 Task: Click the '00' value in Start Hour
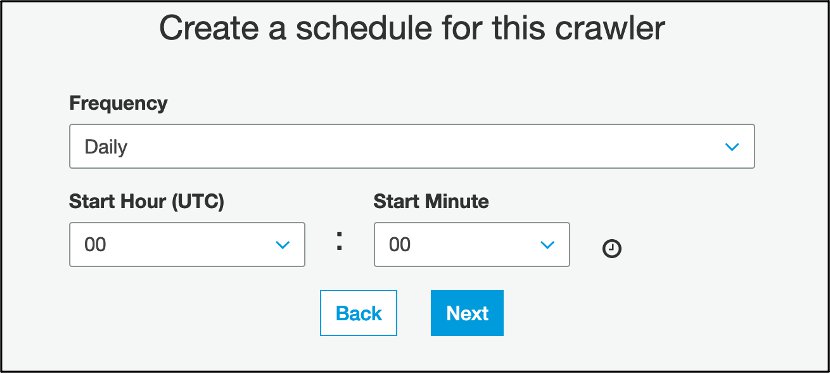coord(95,245)
